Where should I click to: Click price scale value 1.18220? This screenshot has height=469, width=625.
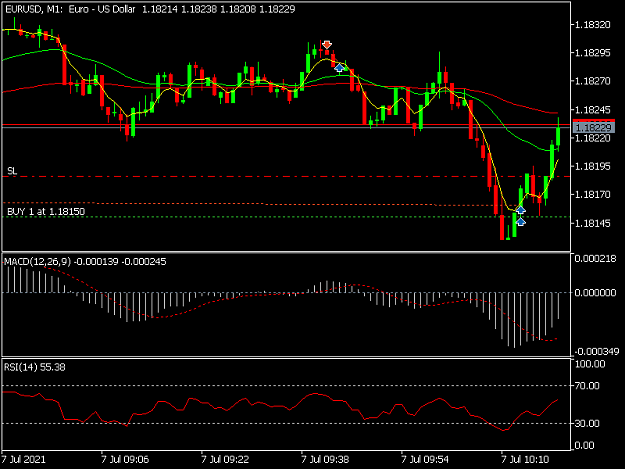pyautogui.click(x=593, y=138)
